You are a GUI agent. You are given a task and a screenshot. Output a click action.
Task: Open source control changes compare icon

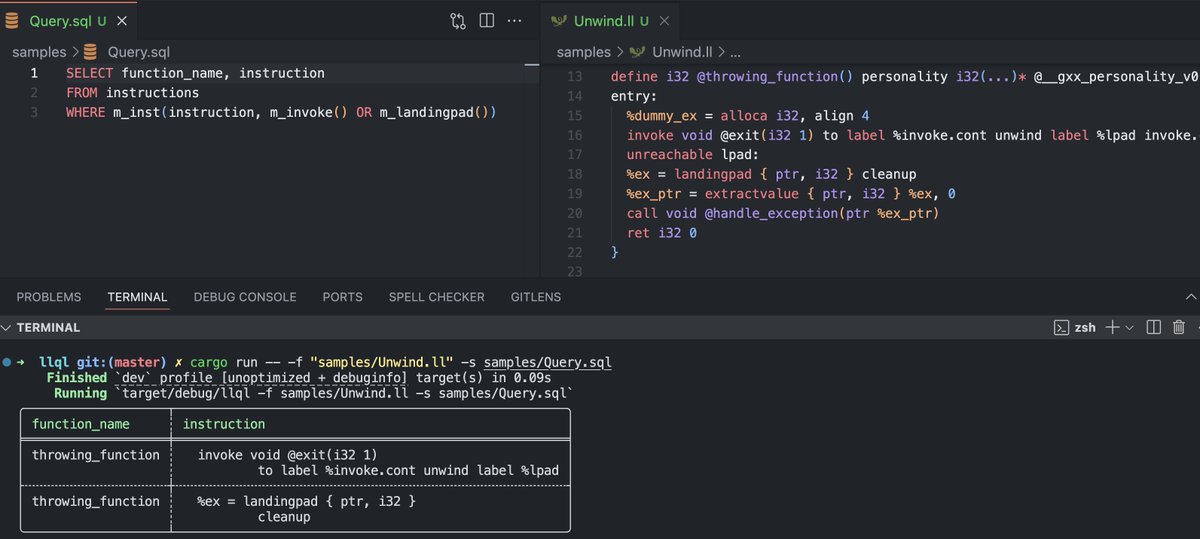[x=458, y=20]
